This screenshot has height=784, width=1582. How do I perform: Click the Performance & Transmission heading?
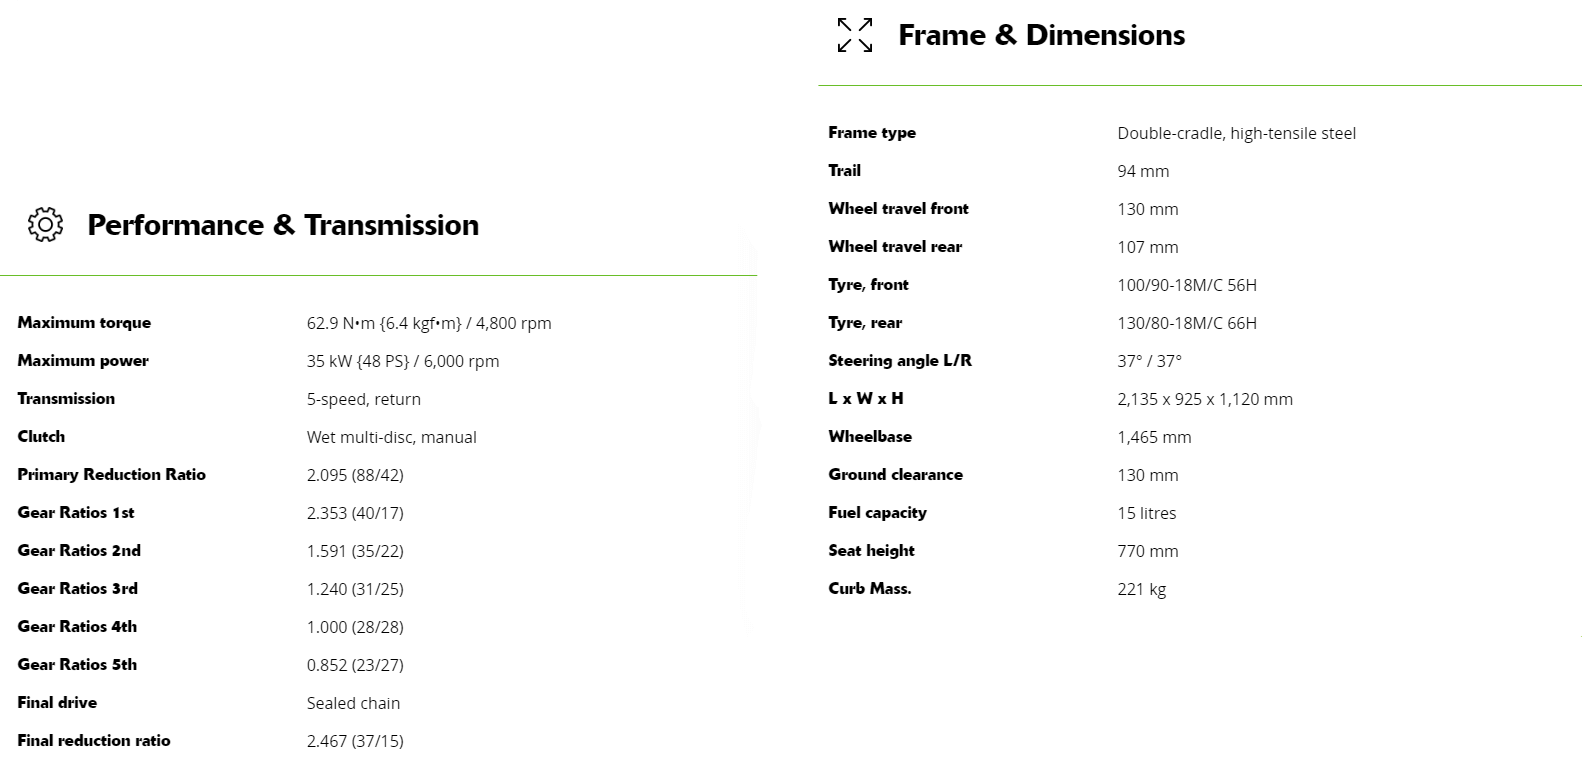point(283,225)
